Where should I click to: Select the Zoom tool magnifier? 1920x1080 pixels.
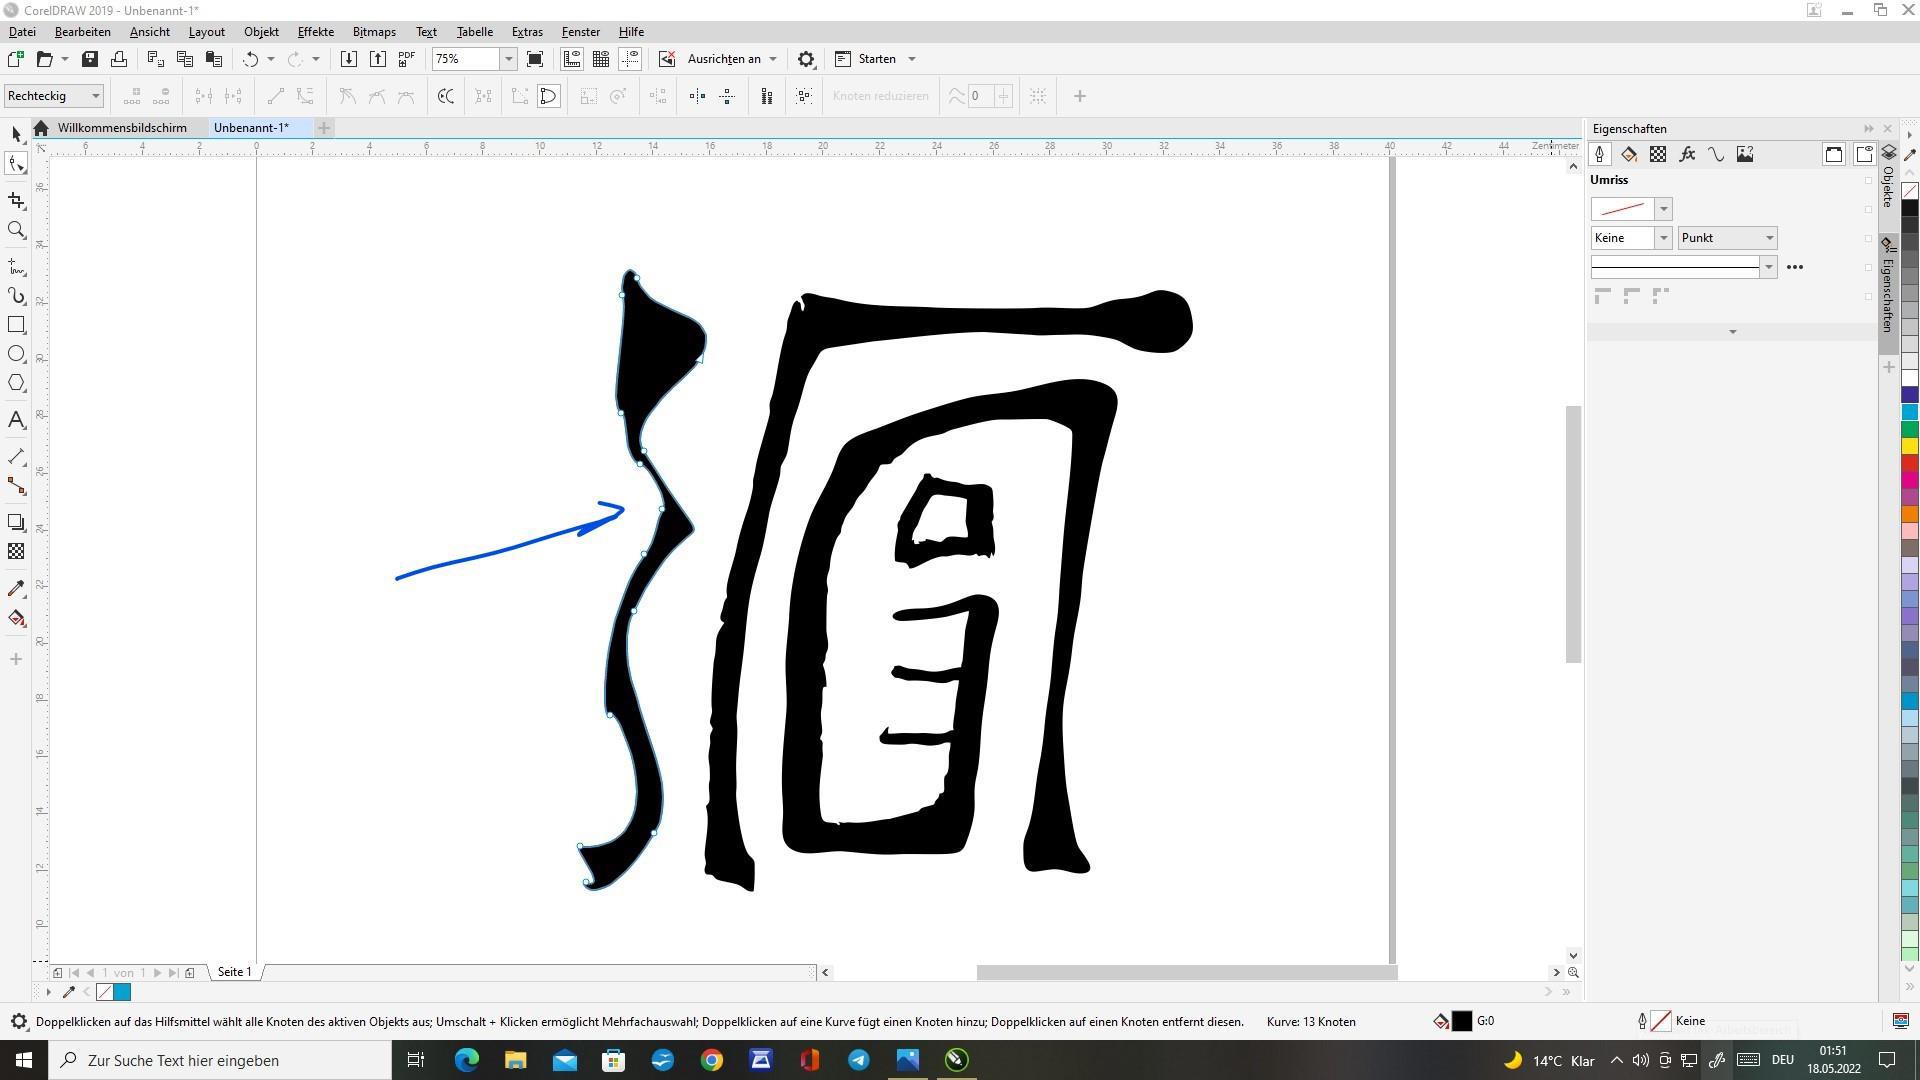click(x=16, y=230)
